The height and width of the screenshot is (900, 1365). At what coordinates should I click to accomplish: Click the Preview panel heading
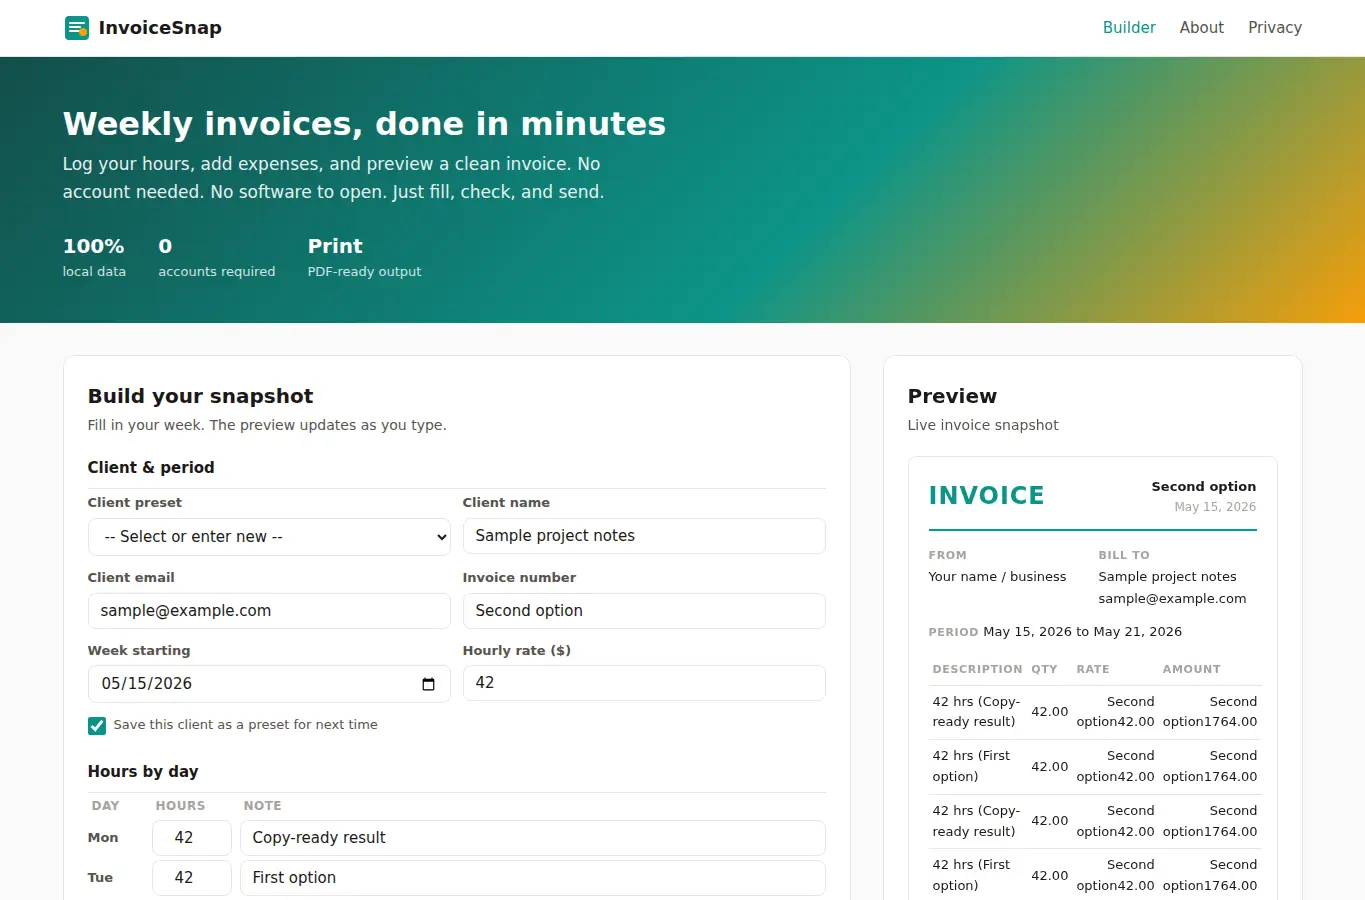point(952,396)
